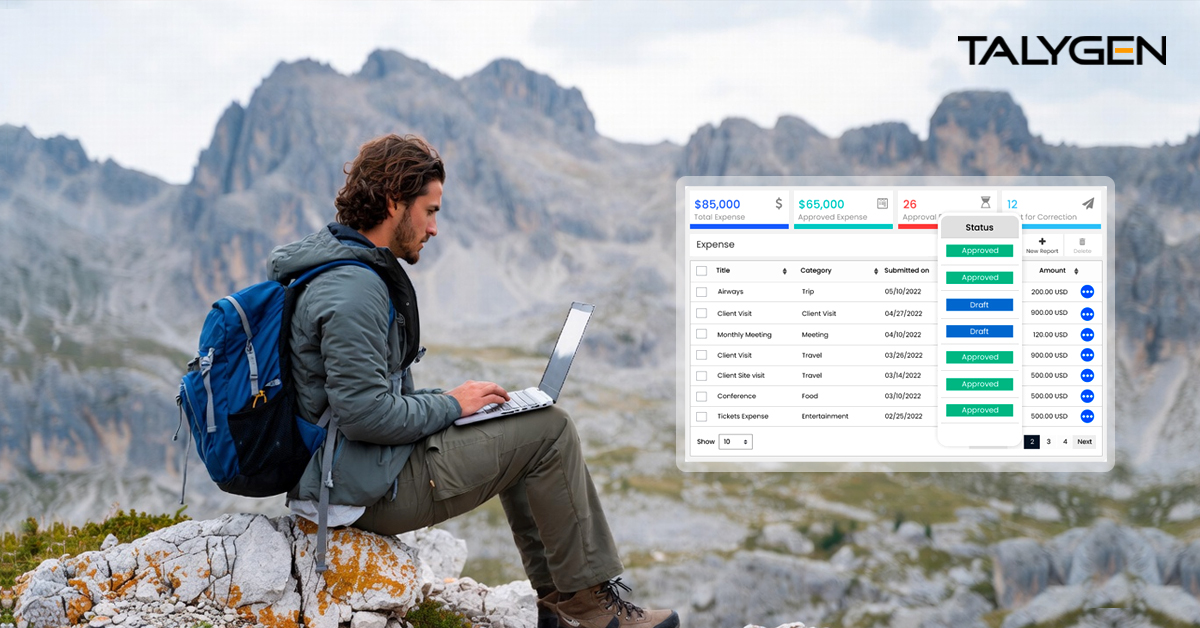Screen dimensions: 1200x628
Task: Open the Show 10 entries dropdown
Action: (x=735, y=441)
